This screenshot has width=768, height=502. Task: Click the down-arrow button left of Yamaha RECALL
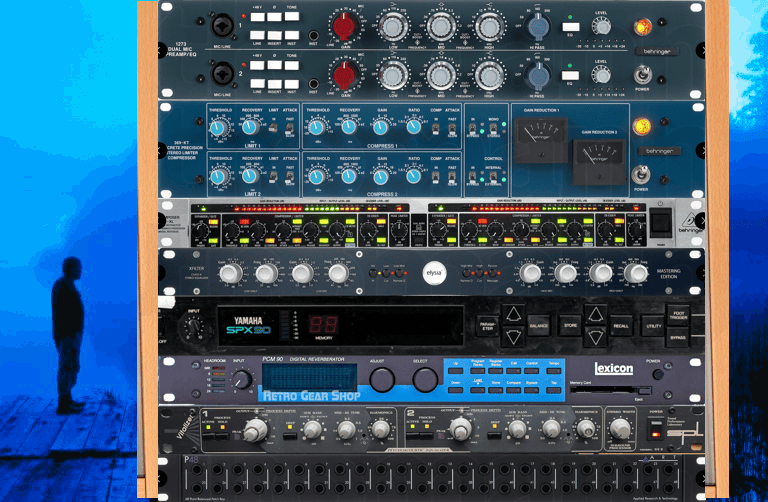(x=595, y=337)
